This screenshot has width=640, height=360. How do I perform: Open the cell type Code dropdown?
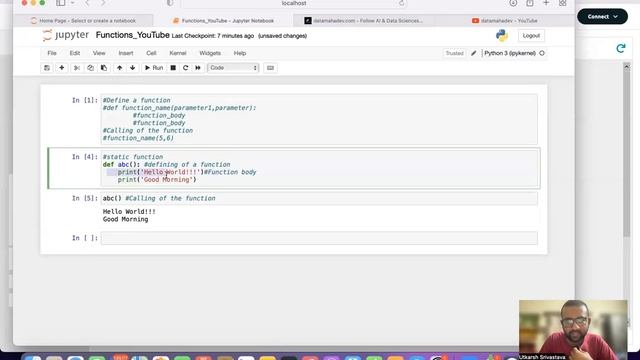[233, 68]
